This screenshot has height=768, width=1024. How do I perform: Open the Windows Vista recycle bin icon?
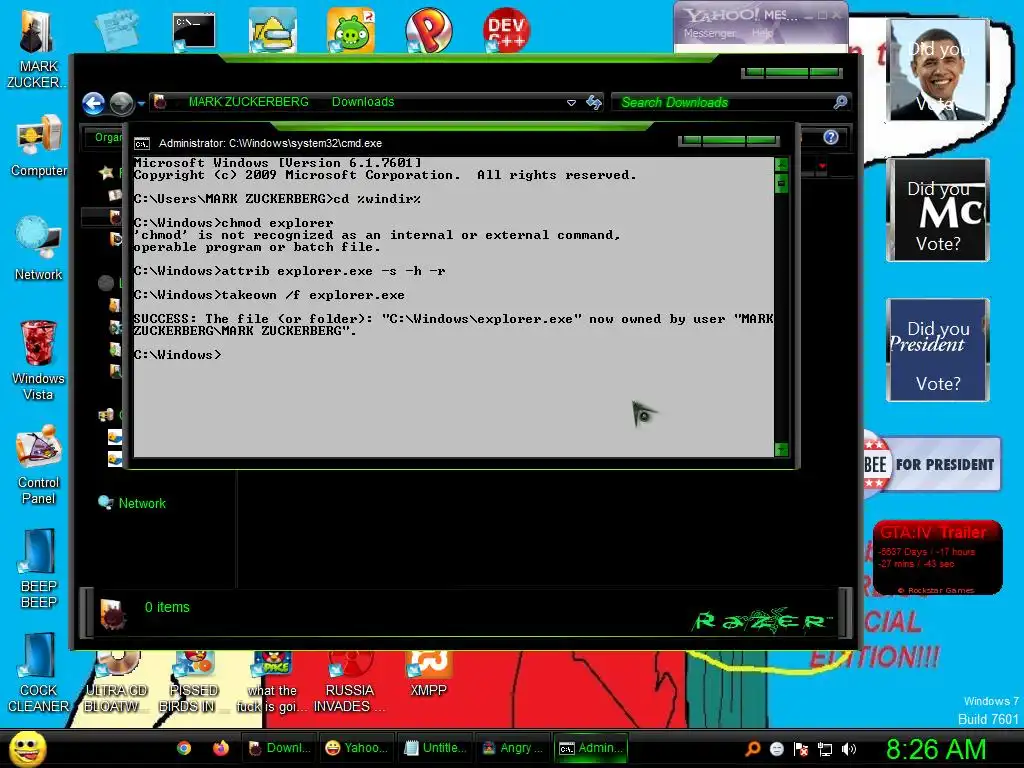(x=39, y=360)
